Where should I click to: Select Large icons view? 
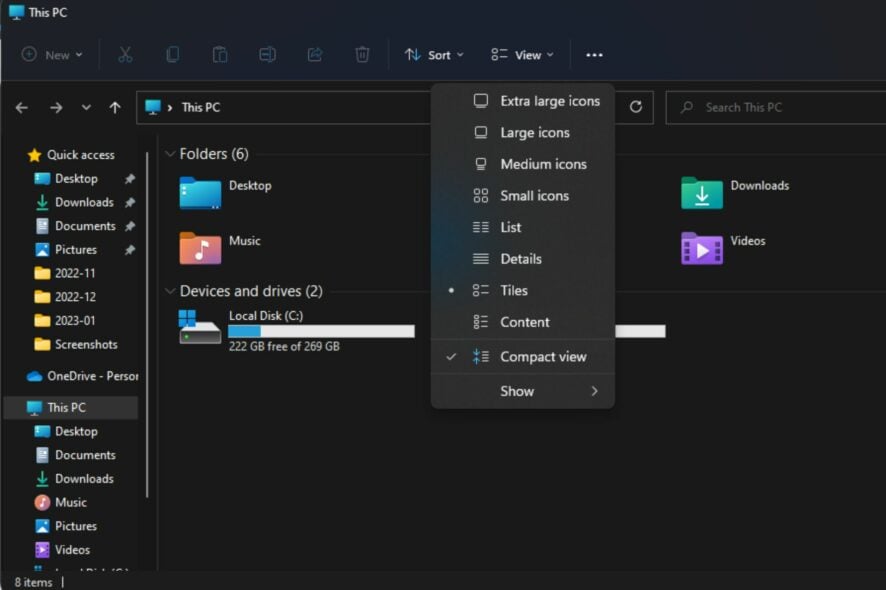tap(523, 133)
